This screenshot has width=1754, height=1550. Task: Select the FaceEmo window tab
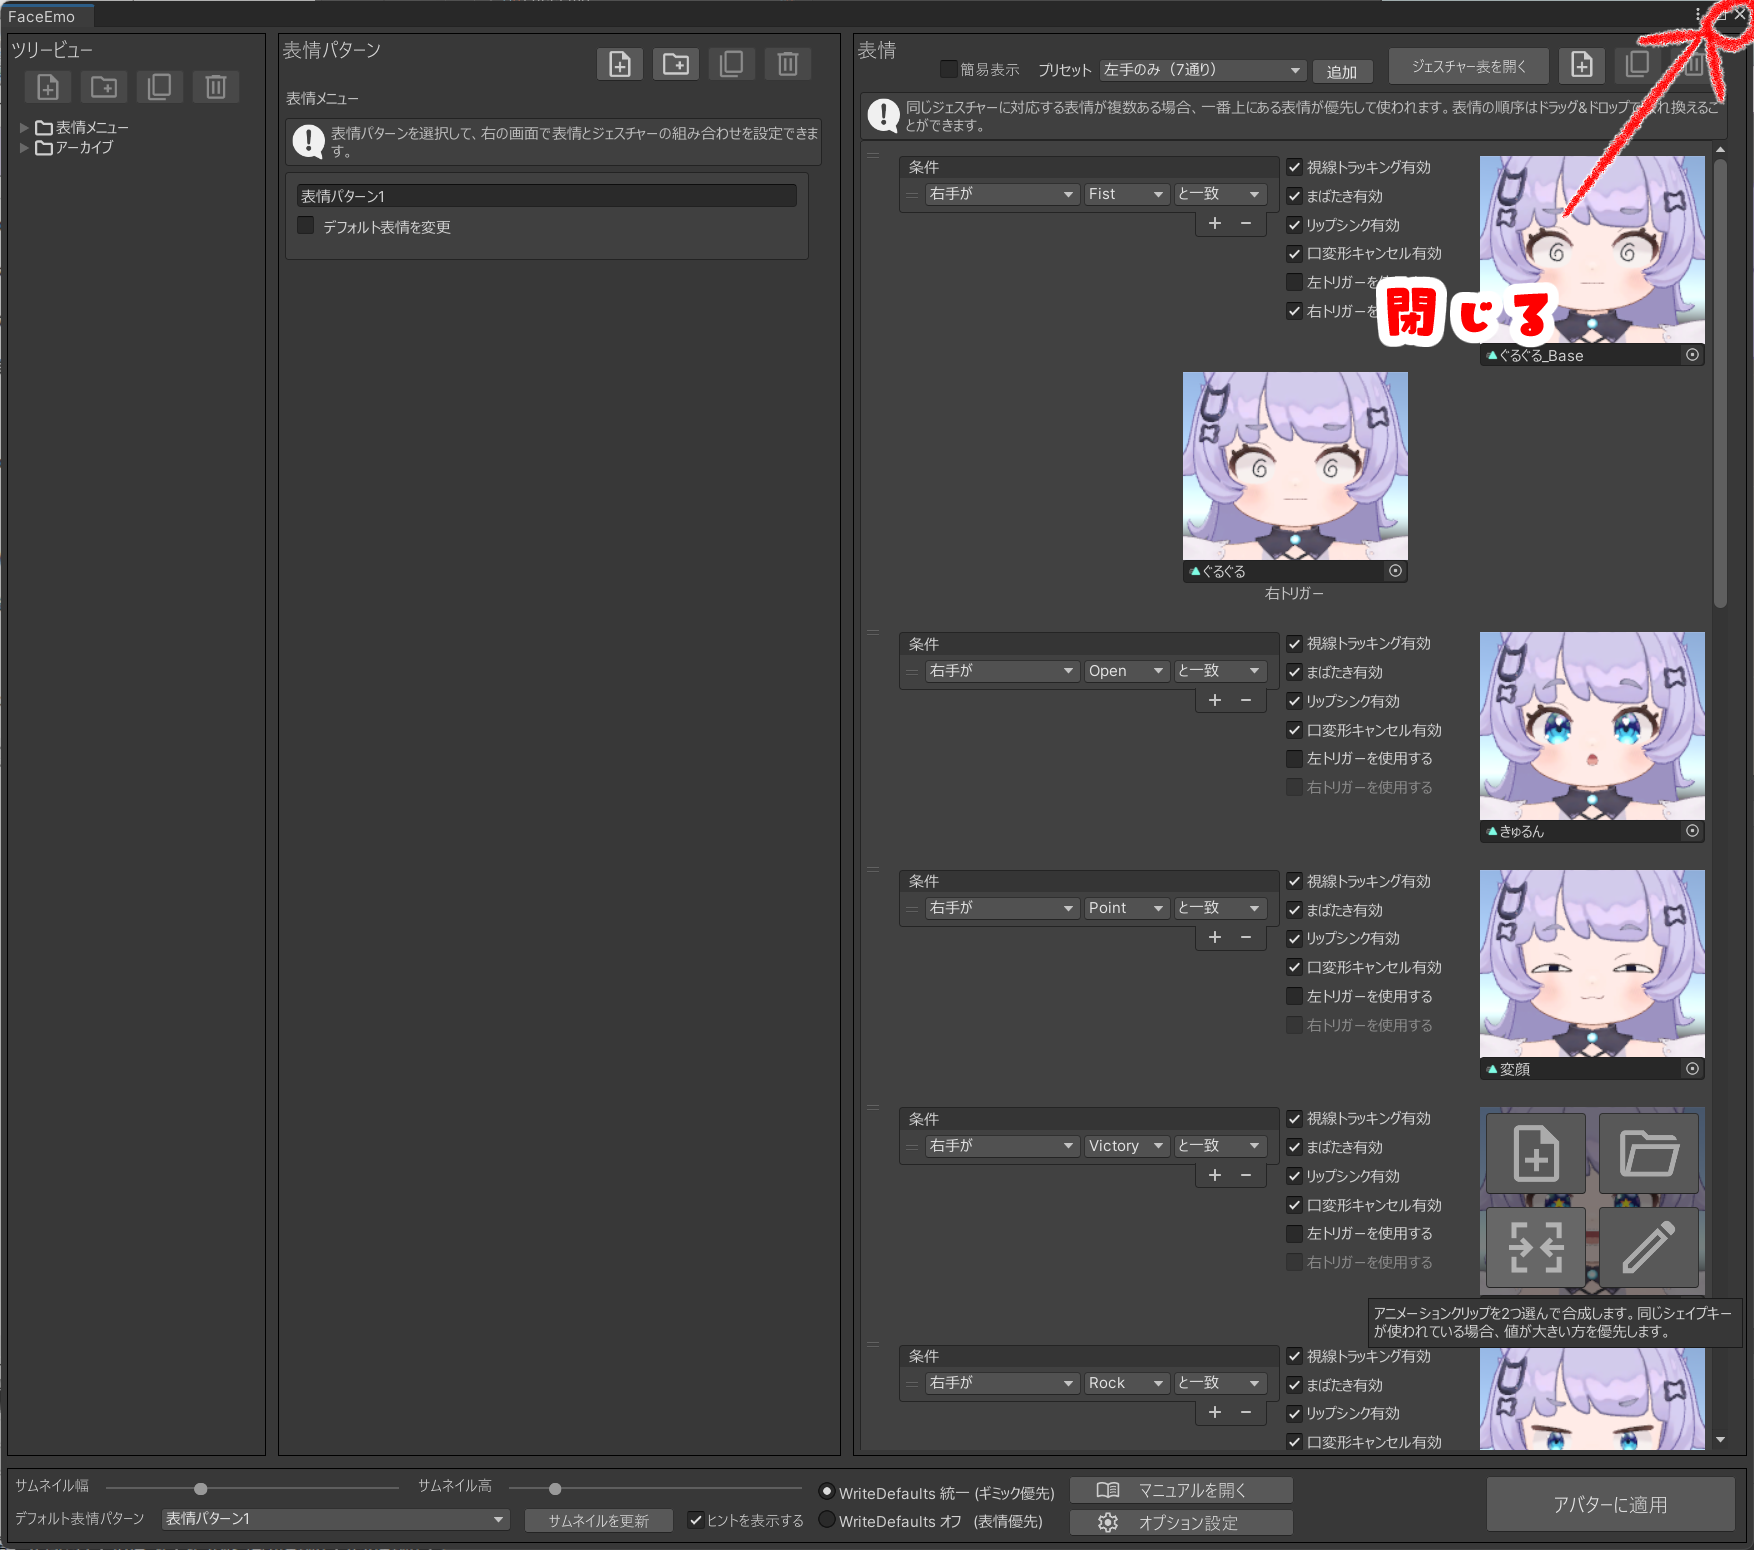[x=42, y=17]
